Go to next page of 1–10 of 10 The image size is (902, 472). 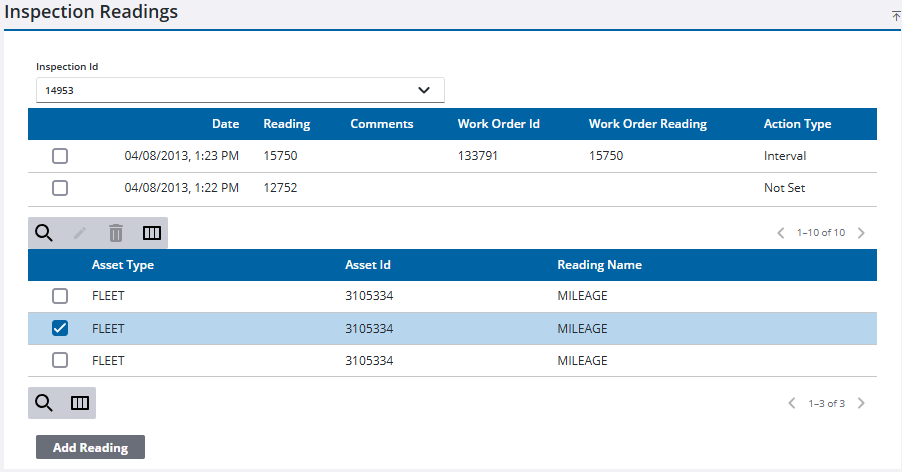(861, 233)
